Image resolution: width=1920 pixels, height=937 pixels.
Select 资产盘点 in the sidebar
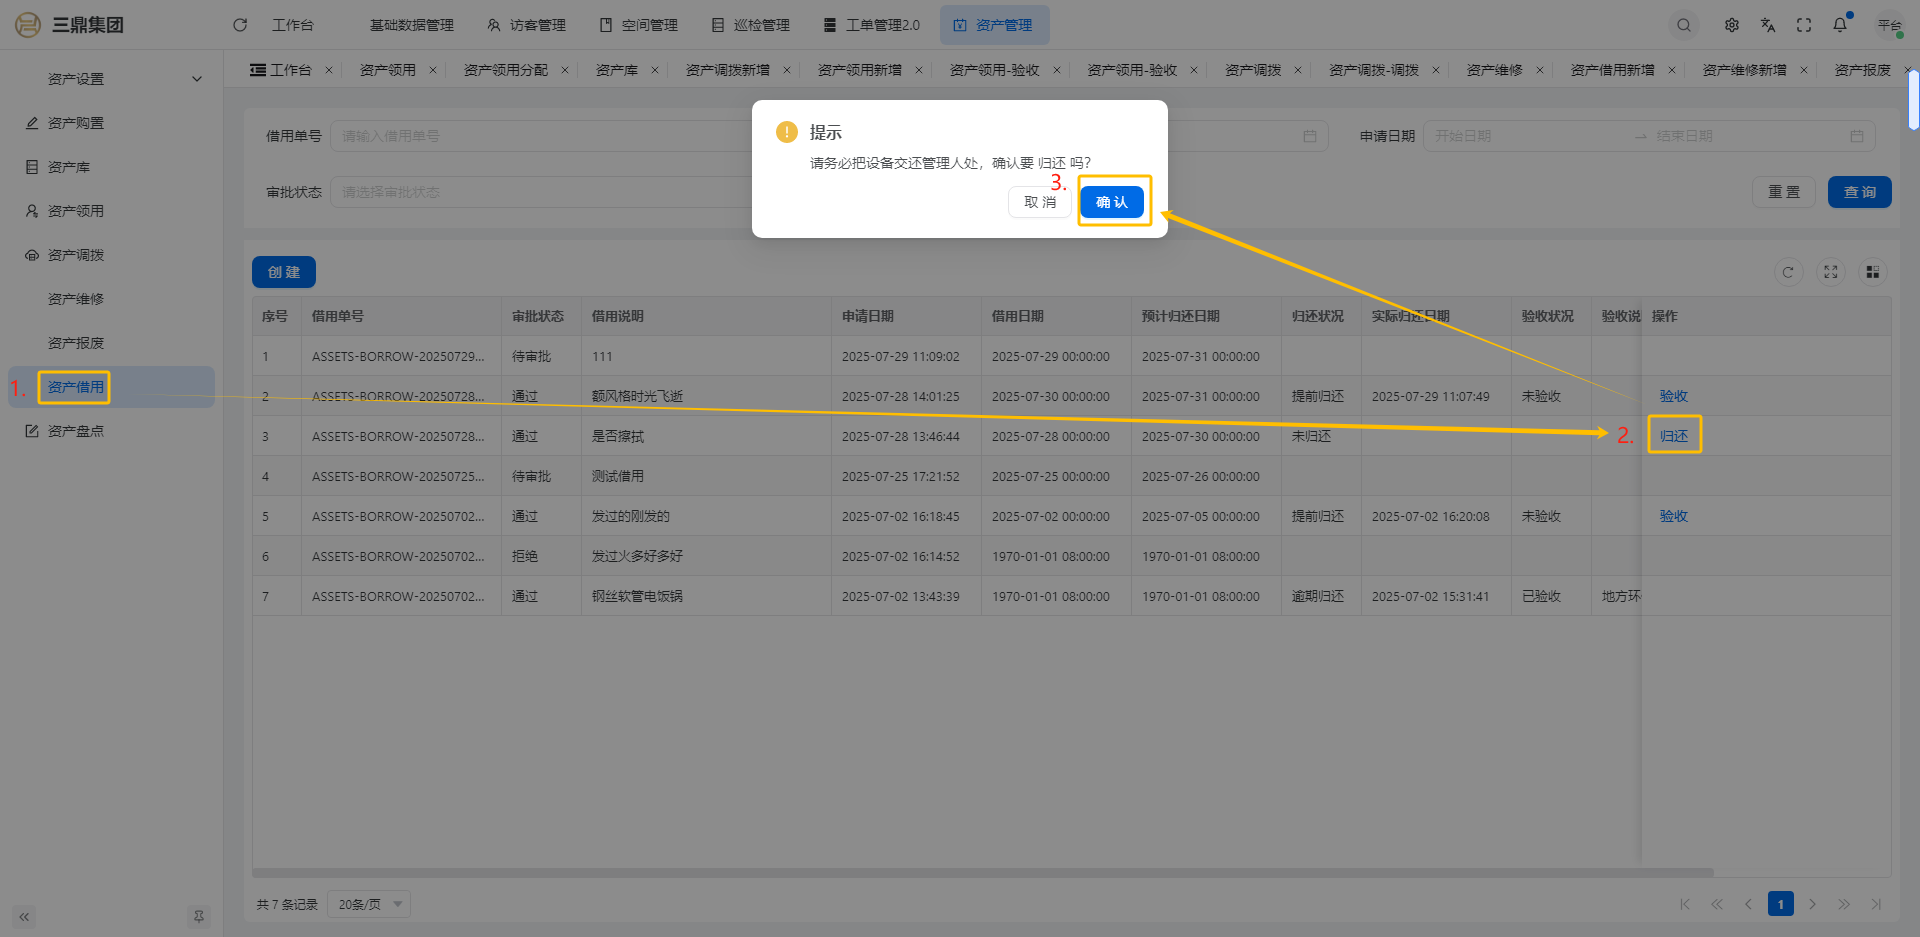coord(76,431)
